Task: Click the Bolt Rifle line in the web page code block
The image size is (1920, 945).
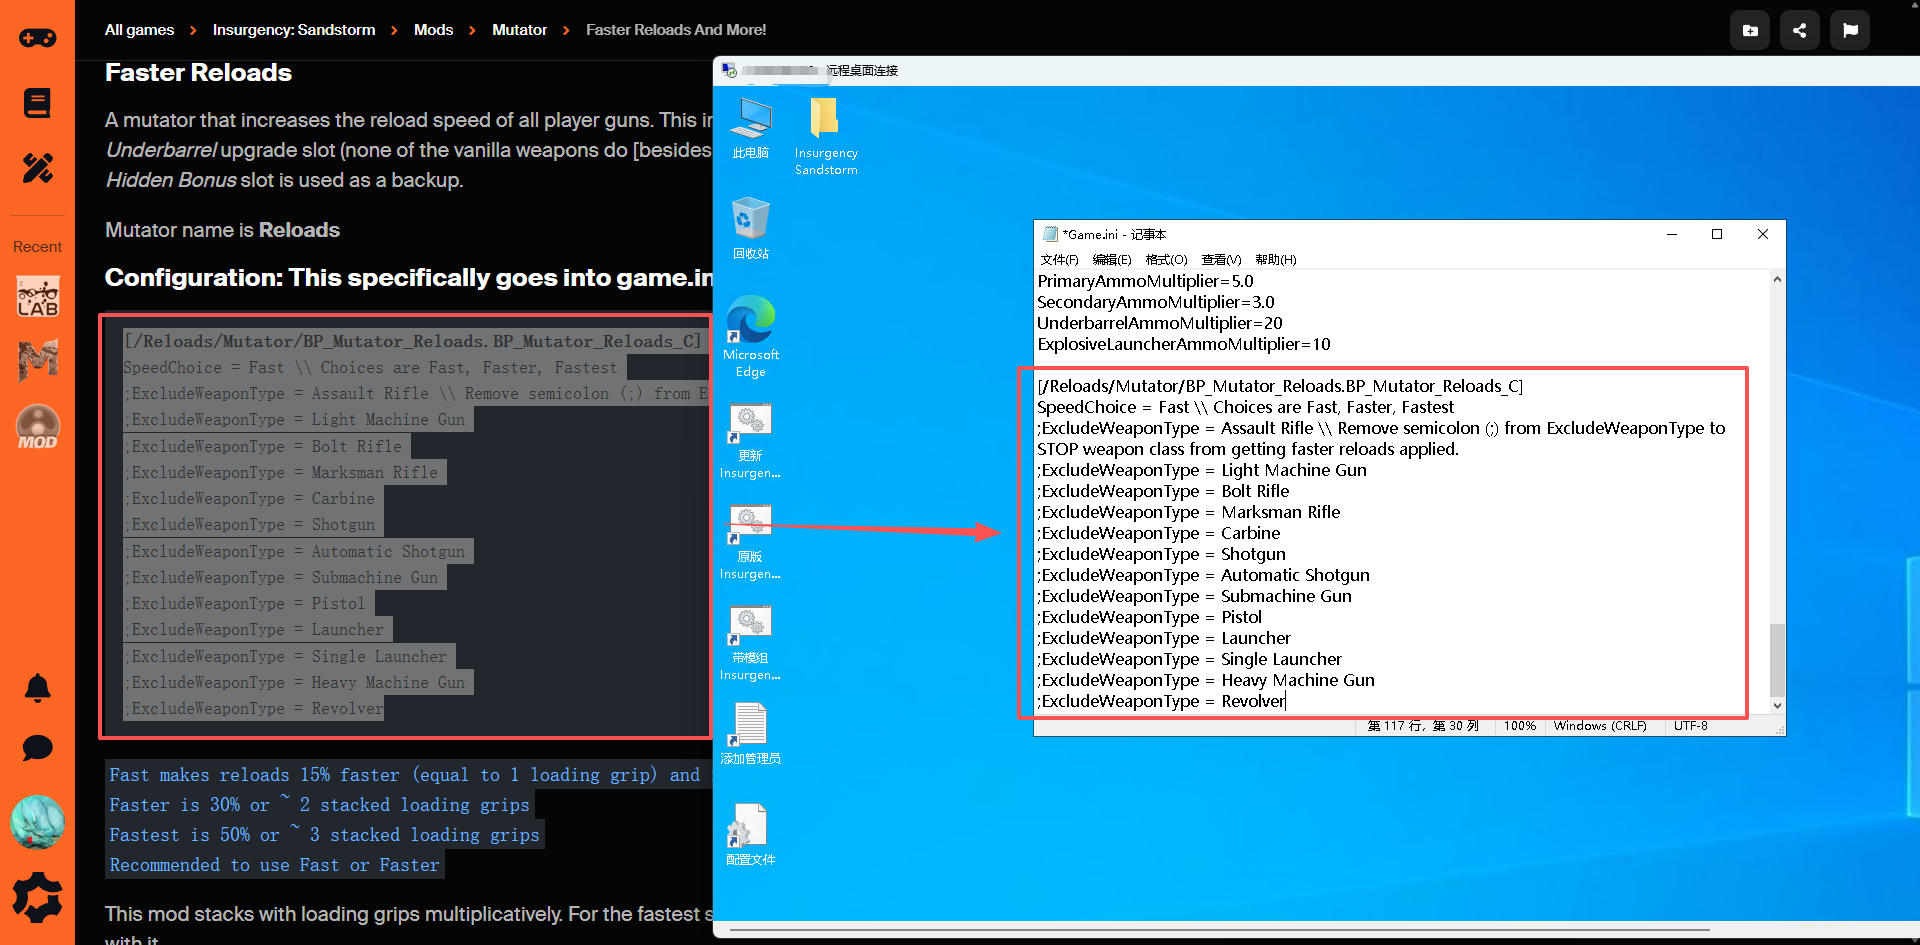Action: [266, 446]
